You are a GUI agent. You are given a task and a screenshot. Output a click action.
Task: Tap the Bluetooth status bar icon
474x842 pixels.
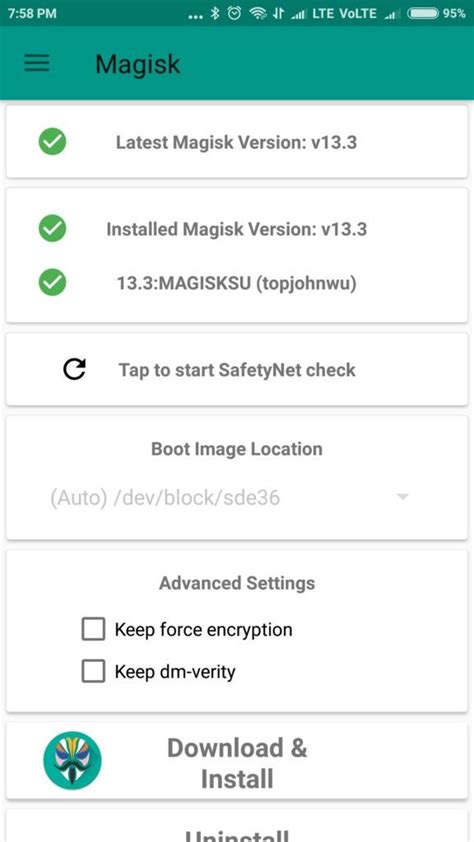tap(215, 13)
